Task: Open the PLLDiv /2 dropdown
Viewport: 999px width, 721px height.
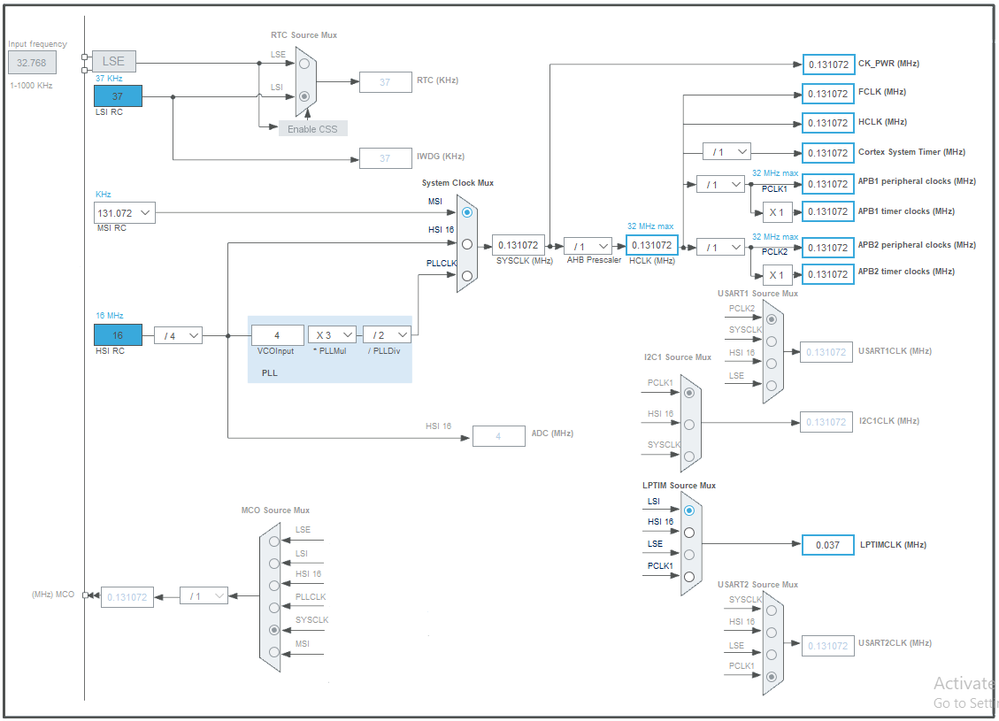Action: coord(387,335)
